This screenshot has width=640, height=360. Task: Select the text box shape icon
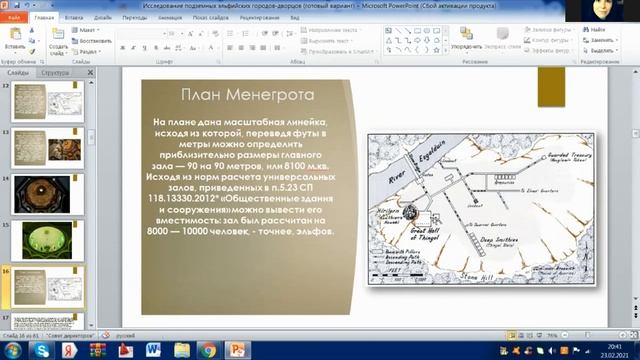[x=389, y=31]
